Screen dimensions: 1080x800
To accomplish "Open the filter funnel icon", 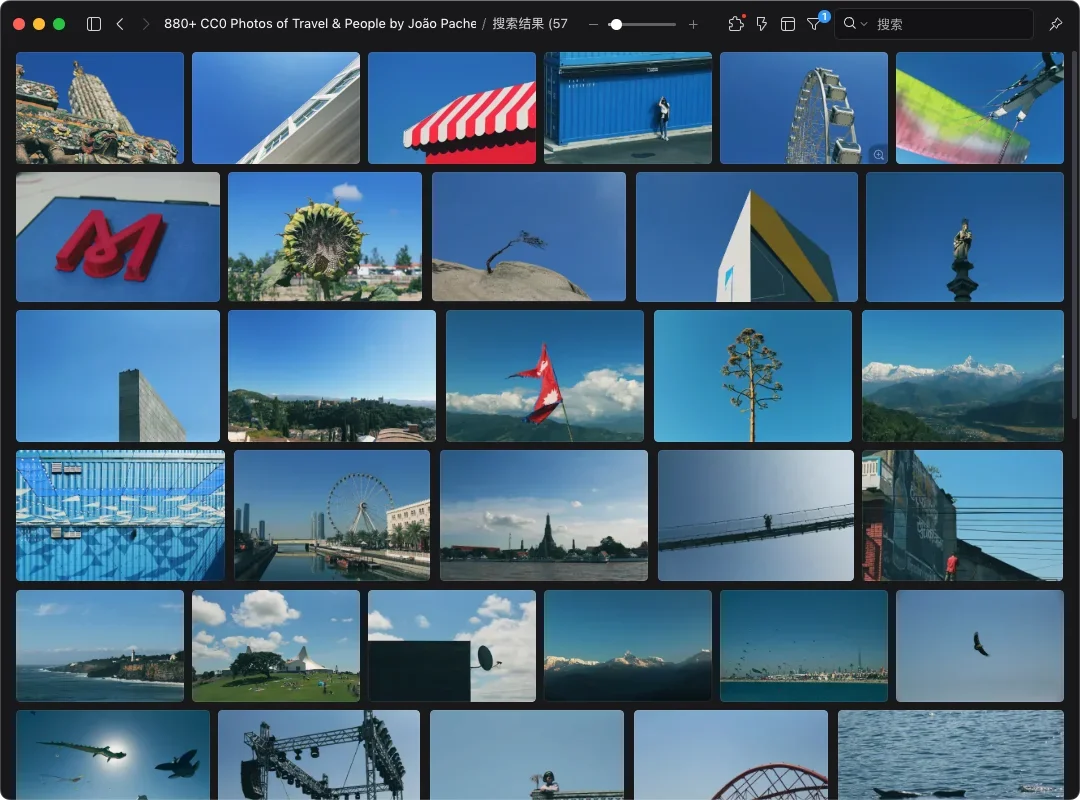I will click(x=814, y=24).
